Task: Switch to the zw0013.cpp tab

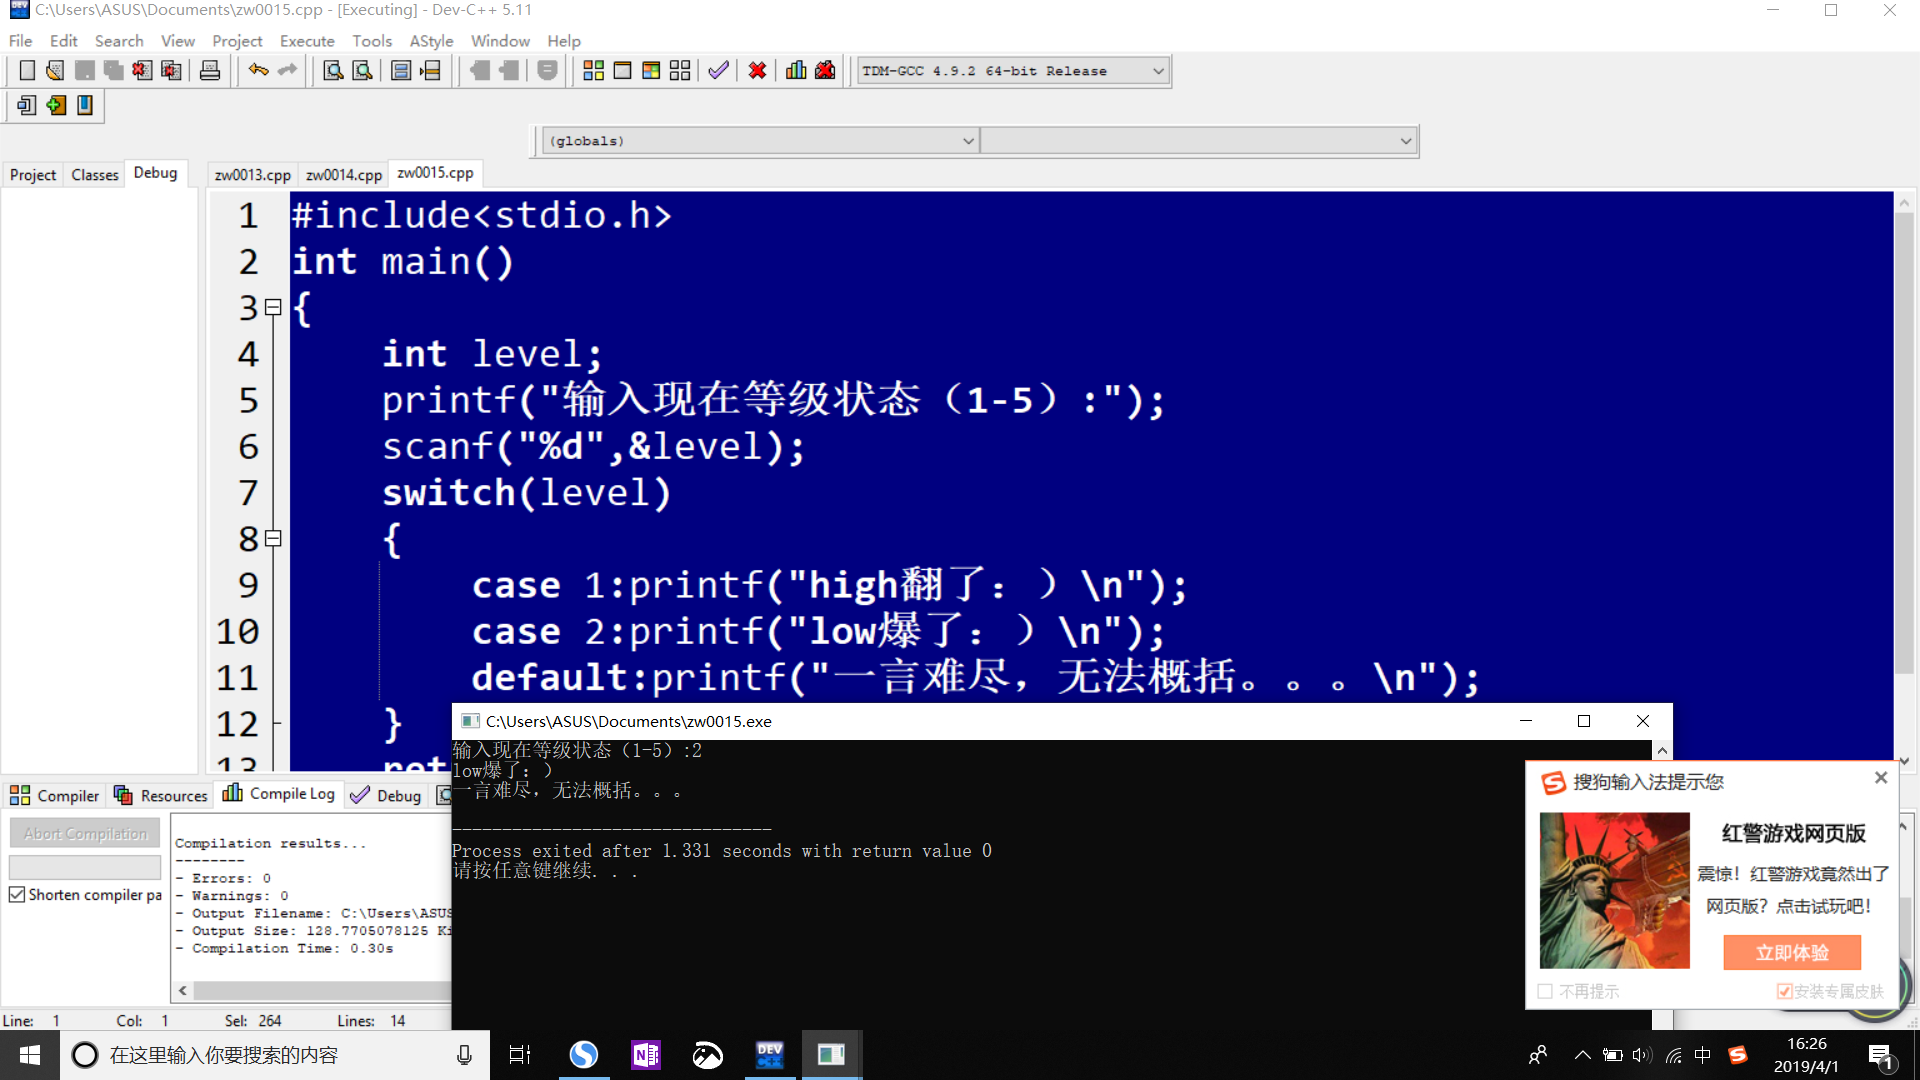Action: 252,175
